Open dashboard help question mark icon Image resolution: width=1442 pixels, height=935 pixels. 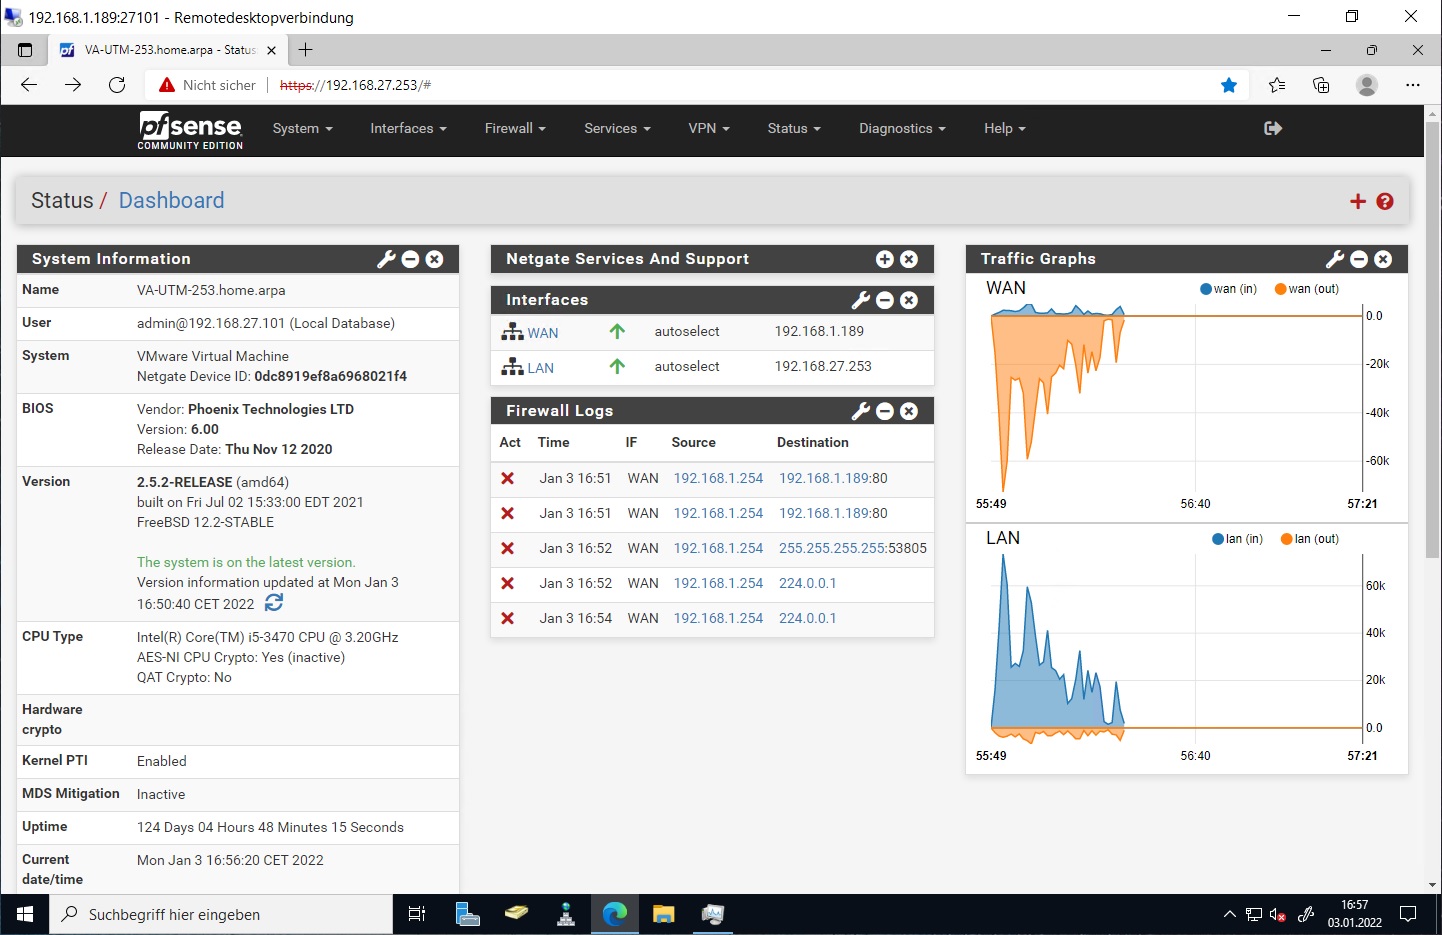tap(1385, 201)
